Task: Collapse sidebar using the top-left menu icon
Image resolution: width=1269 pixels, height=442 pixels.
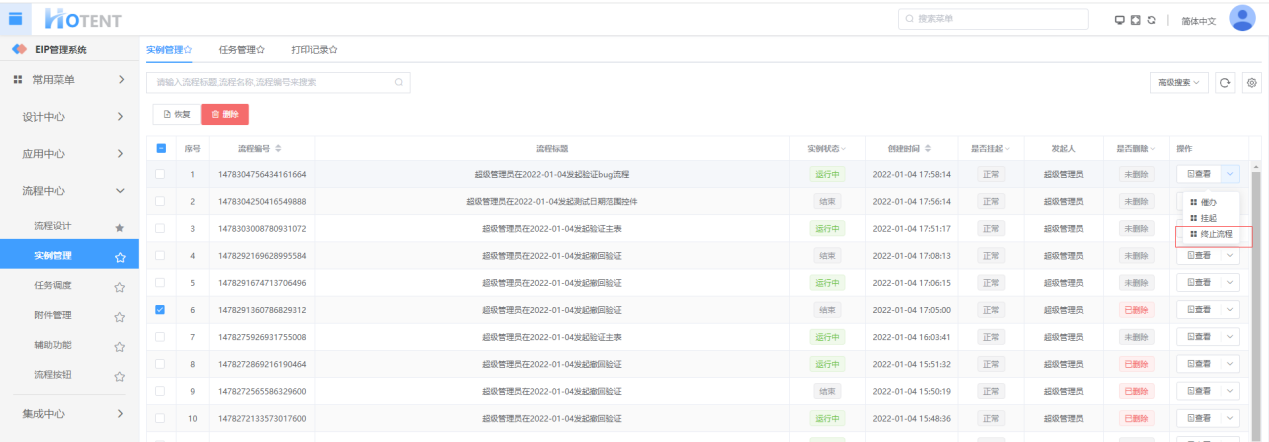Action: pos(16,17)
